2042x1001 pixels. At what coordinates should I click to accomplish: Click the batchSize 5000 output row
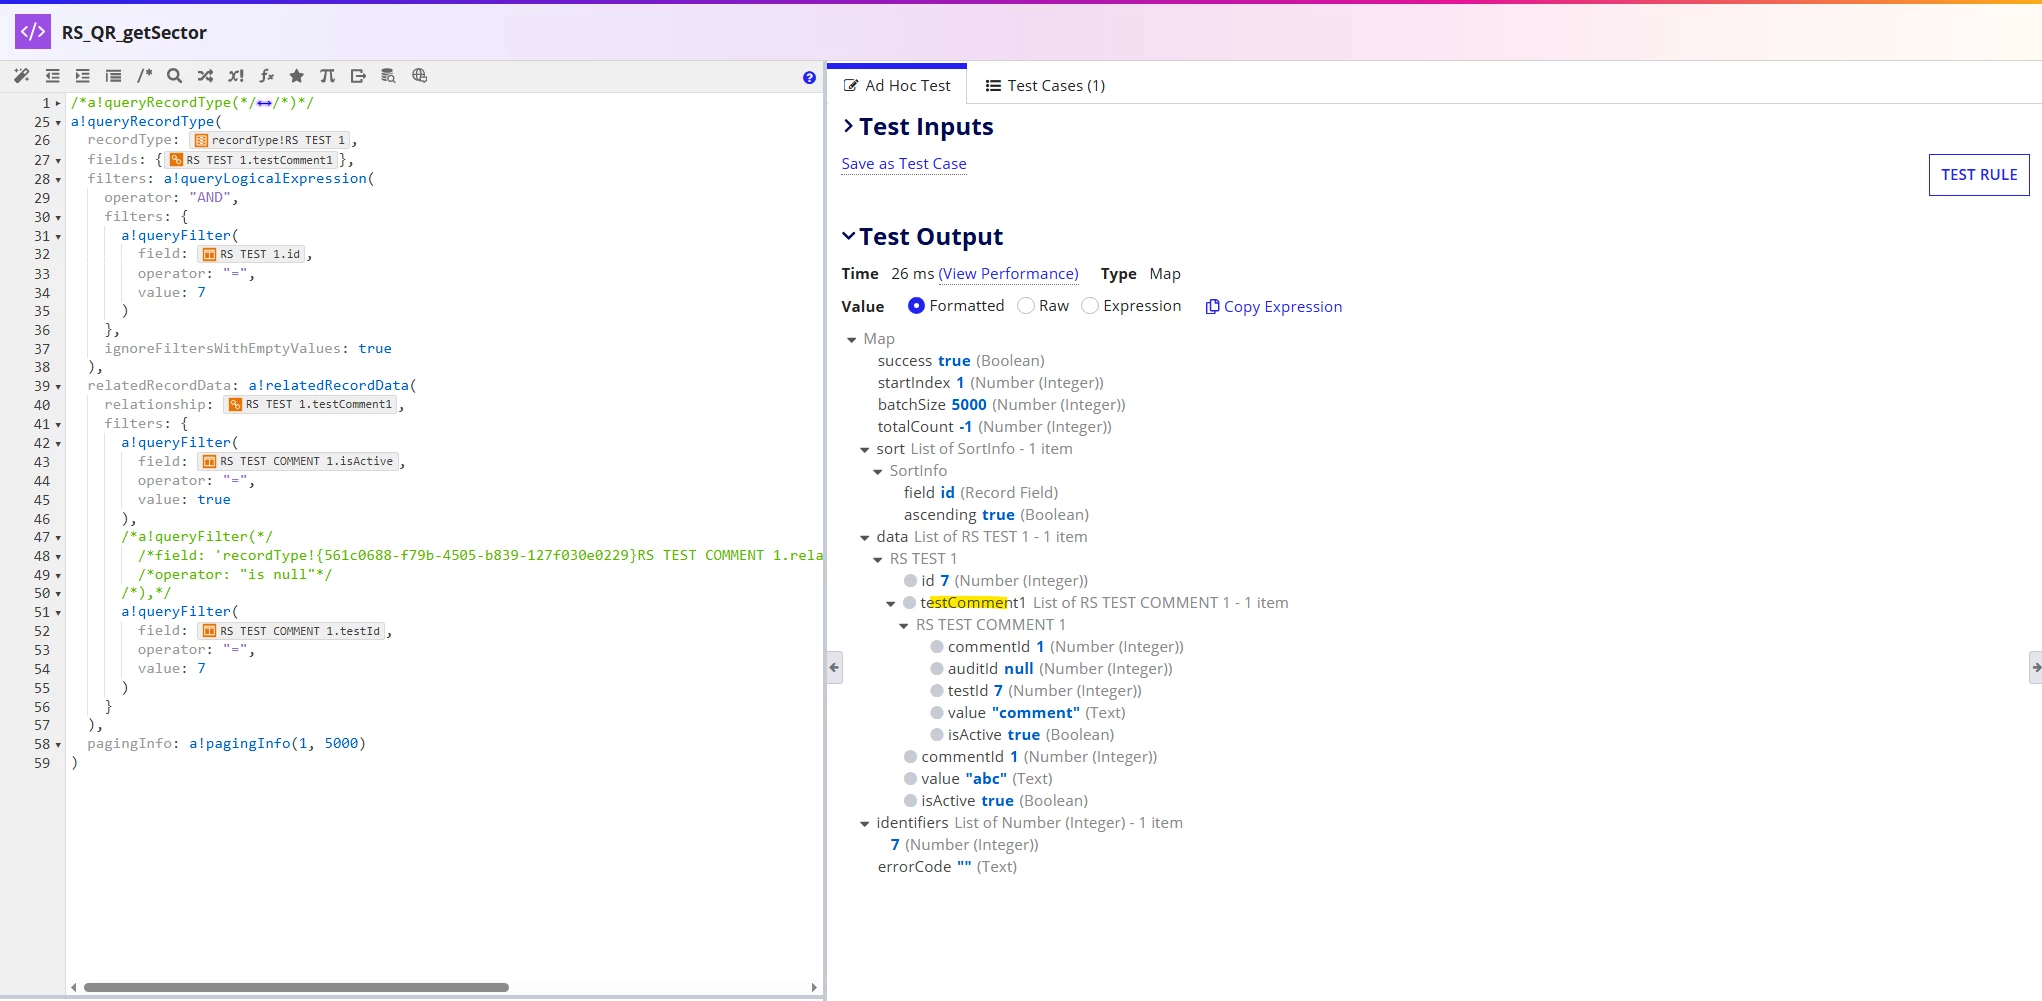coord(1001,405)
